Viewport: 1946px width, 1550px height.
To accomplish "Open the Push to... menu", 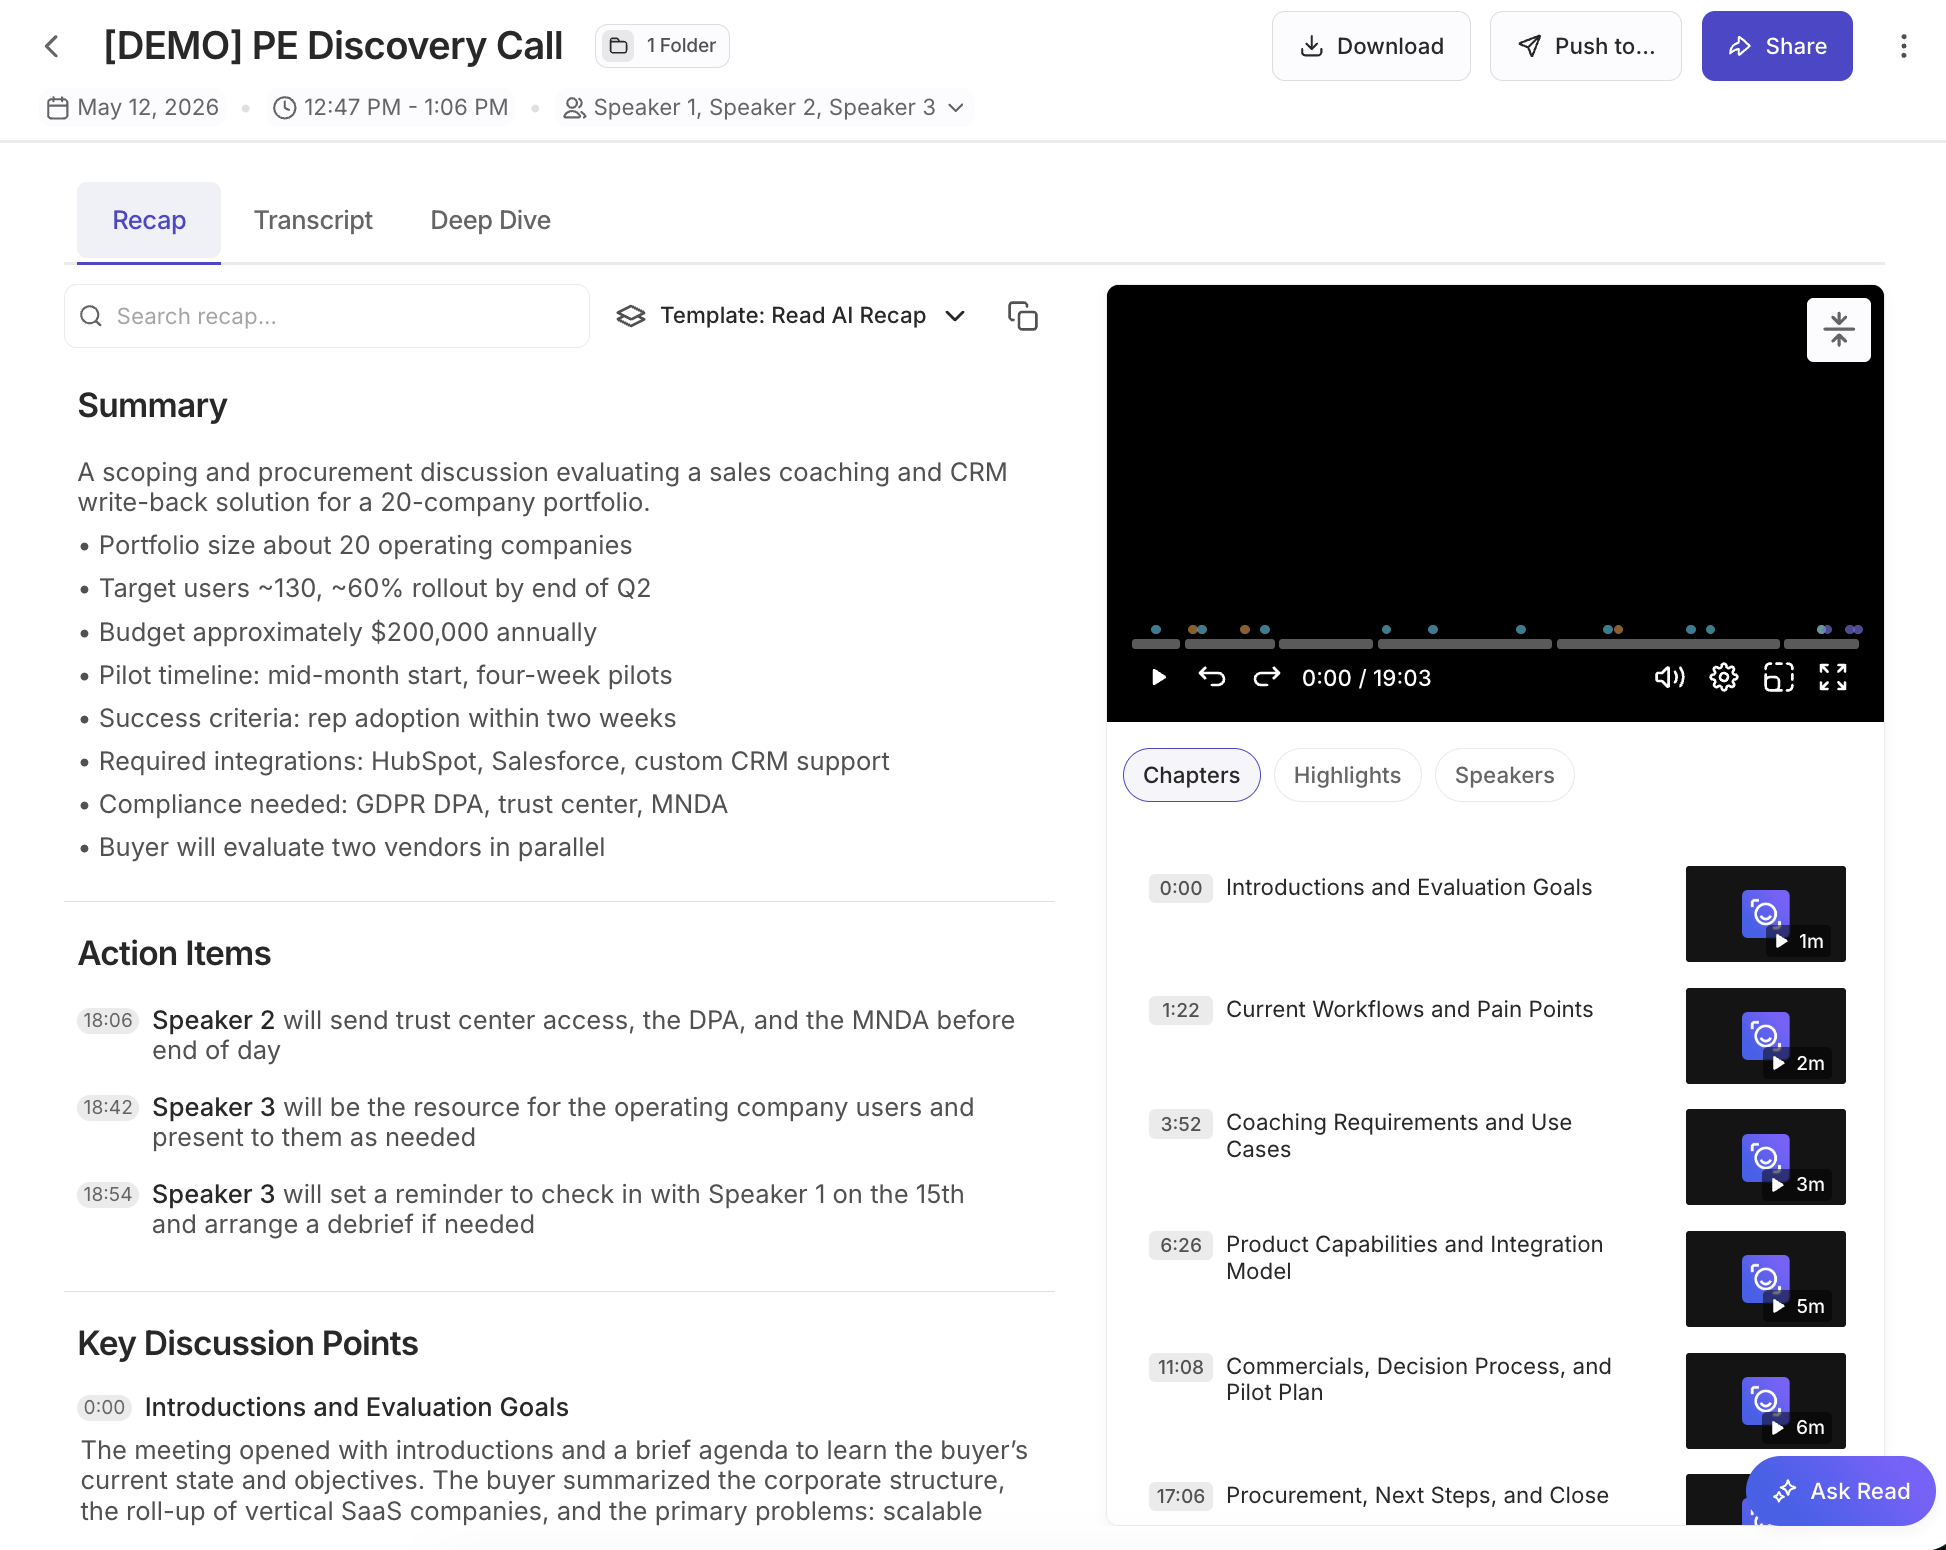I will click(1586, 46).
